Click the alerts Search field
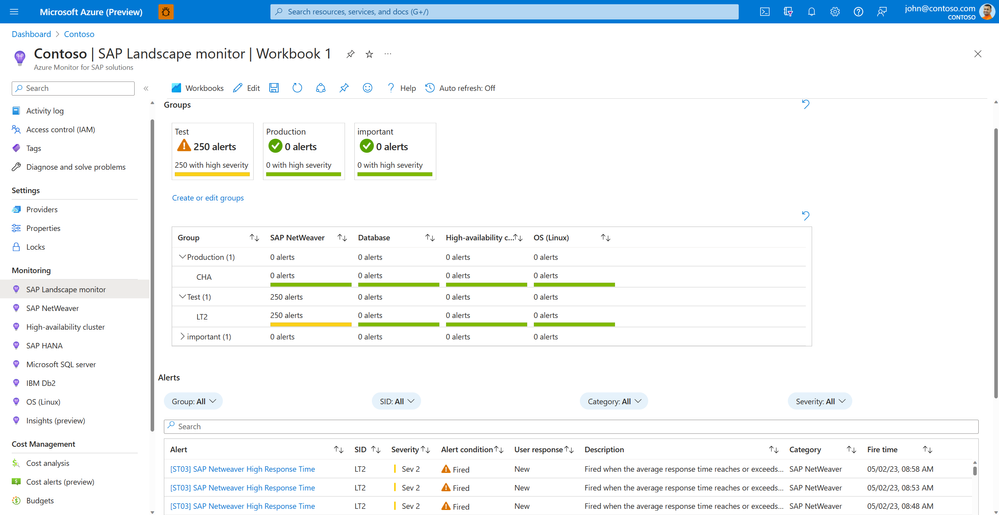The image size is (999, 515). (571, 426)
